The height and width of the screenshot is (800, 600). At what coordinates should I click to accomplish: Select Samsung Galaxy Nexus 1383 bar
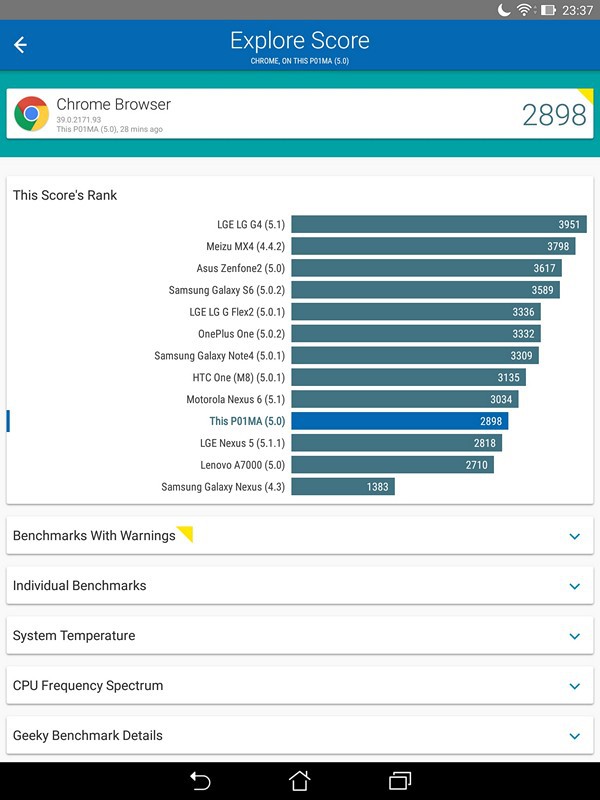point(343,487)
